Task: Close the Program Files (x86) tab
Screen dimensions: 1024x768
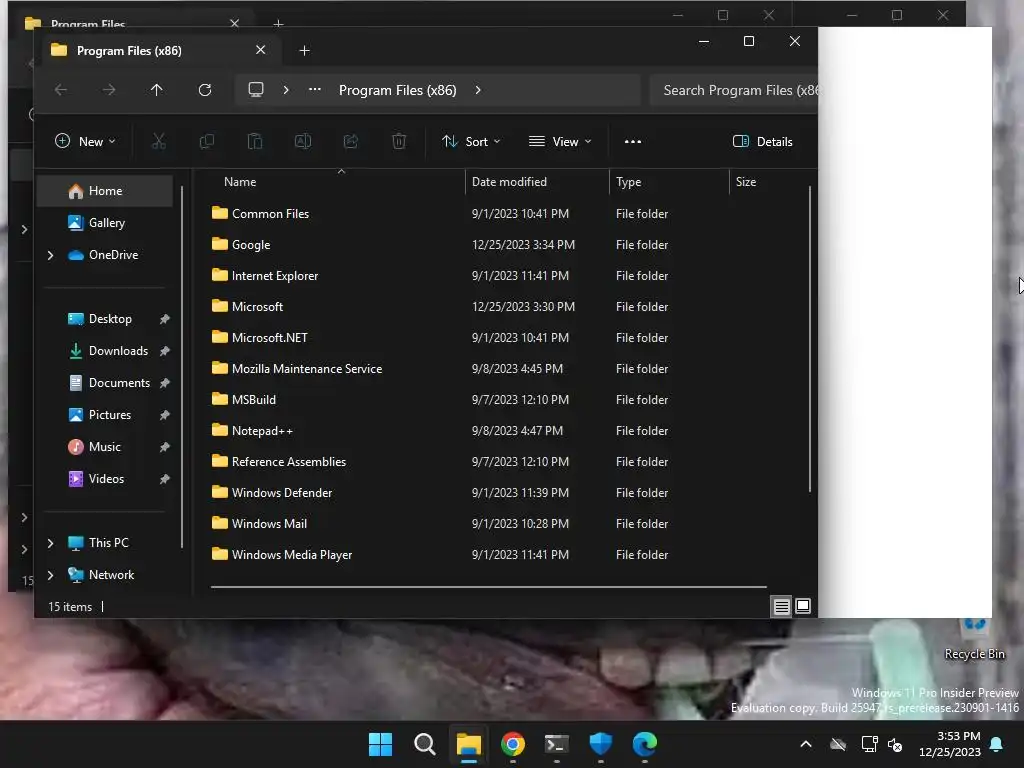Action: (x=261, y=50)
